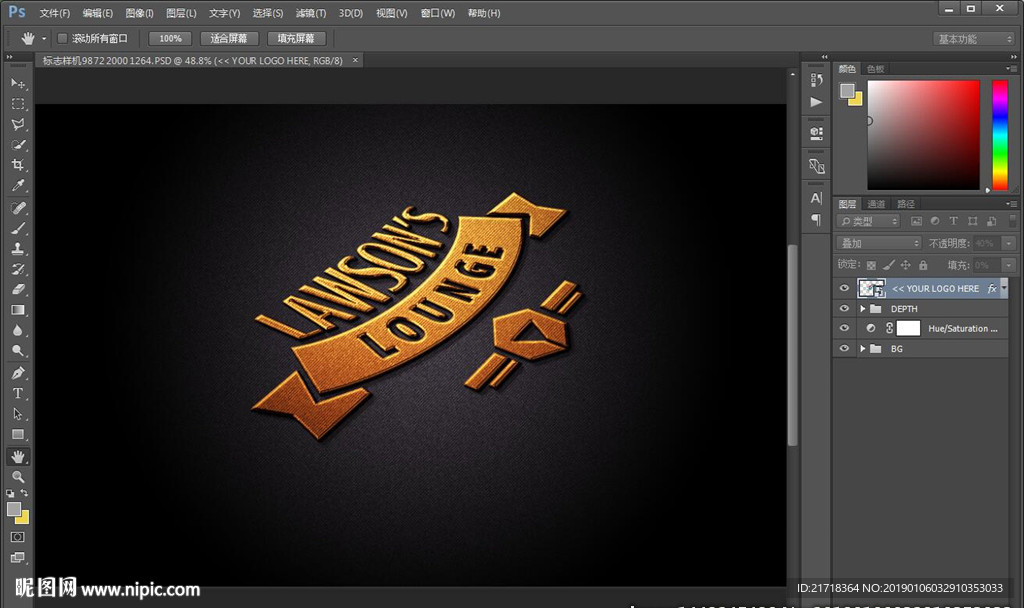Open the History panel icon

[x=816, y=80]
